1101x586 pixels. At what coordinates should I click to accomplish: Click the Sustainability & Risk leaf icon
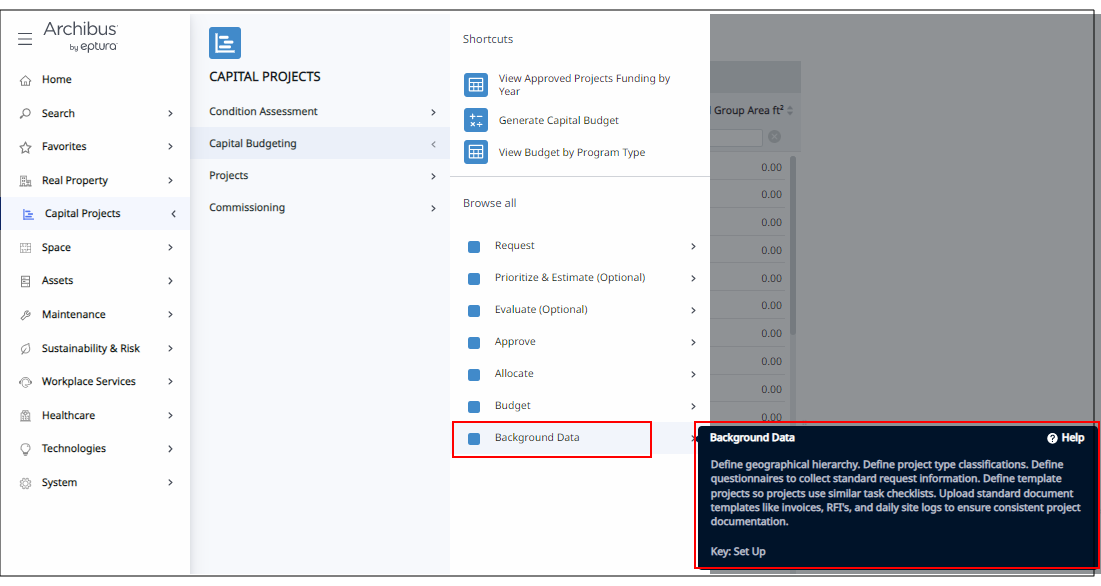pyautogui.click(x=25, y=348)
